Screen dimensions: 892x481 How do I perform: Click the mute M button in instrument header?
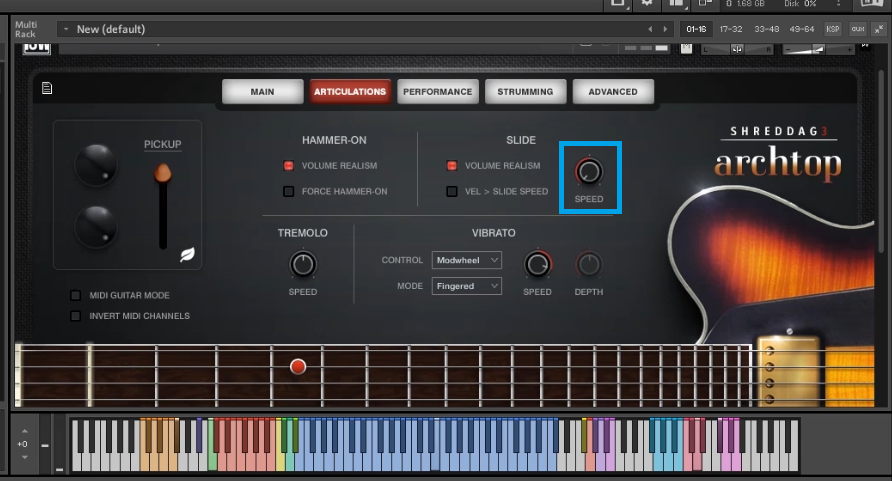pos(686,48)
